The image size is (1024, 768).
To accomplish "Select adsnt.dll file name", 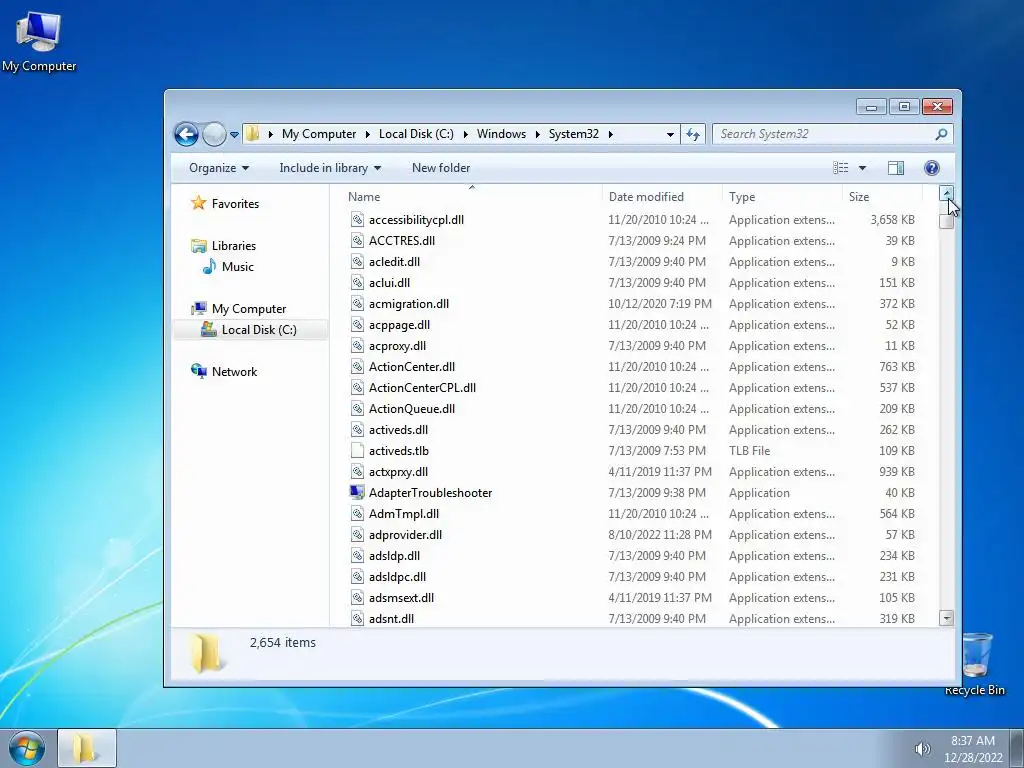I will [x=391, y=618].
